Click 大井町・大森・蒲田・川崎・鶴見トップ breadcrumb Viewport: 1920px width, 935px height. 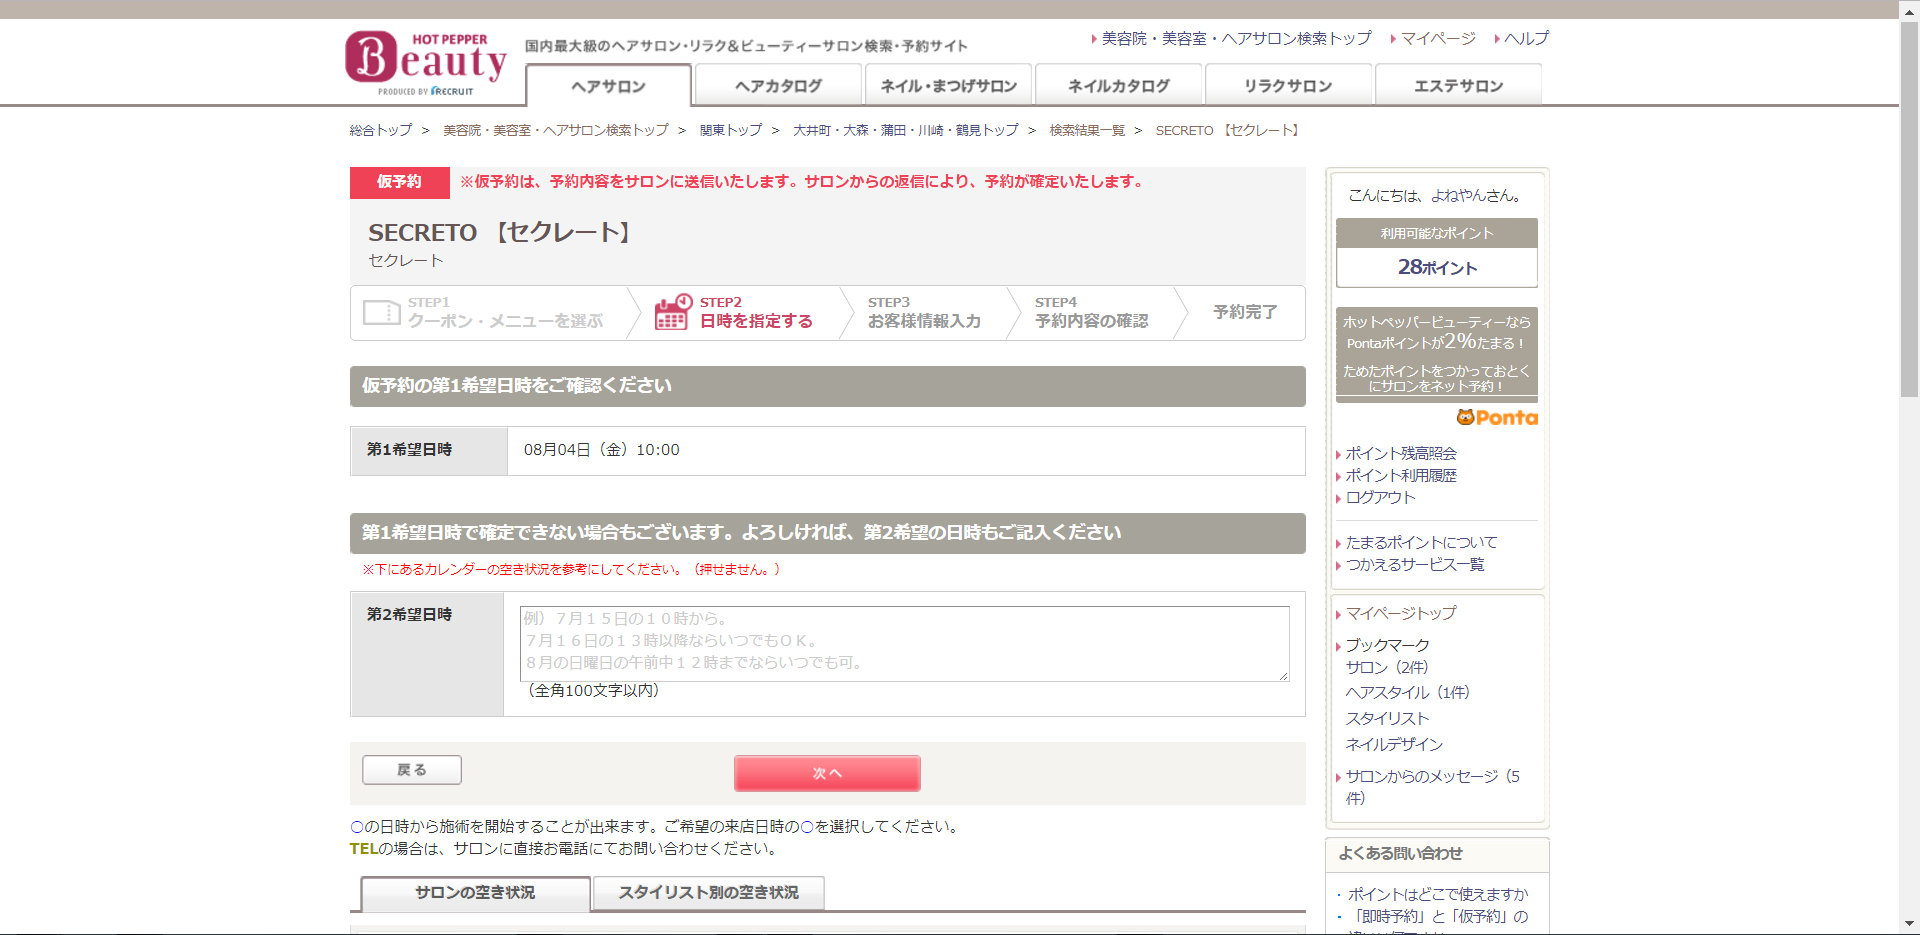pos(905,130)
